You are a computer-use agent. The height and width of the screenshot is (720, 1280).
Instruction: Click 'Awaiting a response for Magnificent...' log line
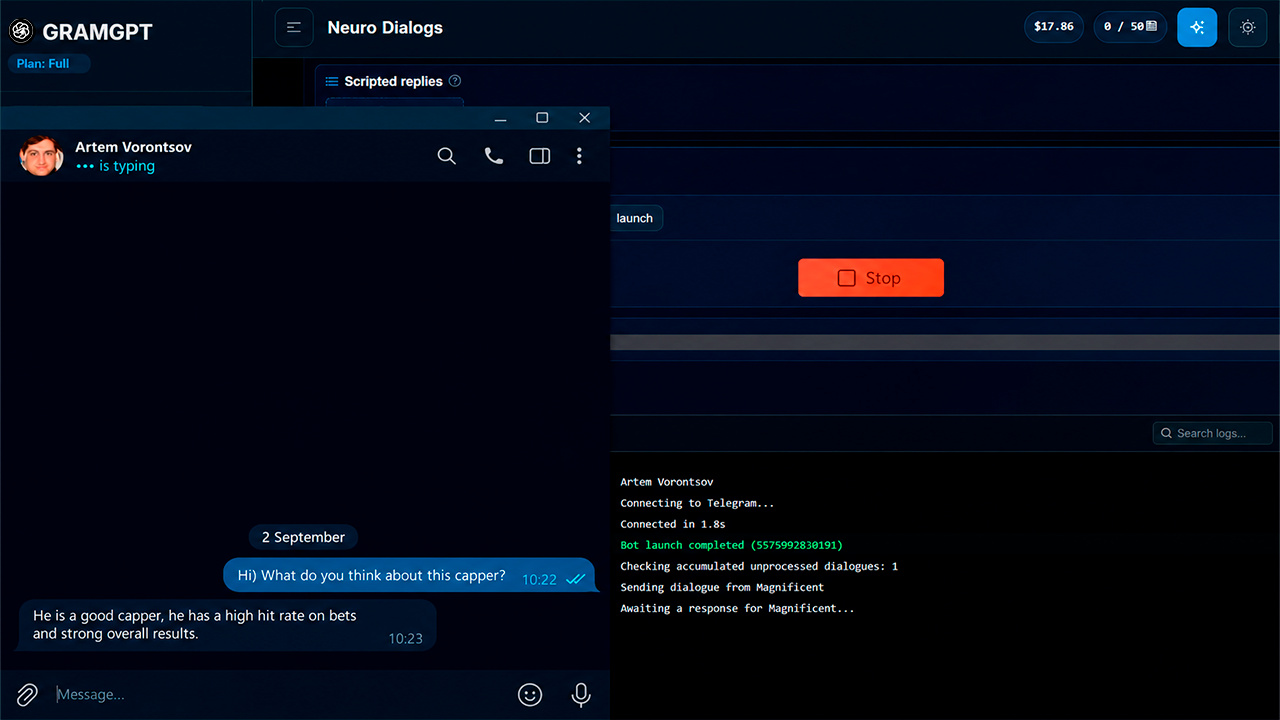737,608
